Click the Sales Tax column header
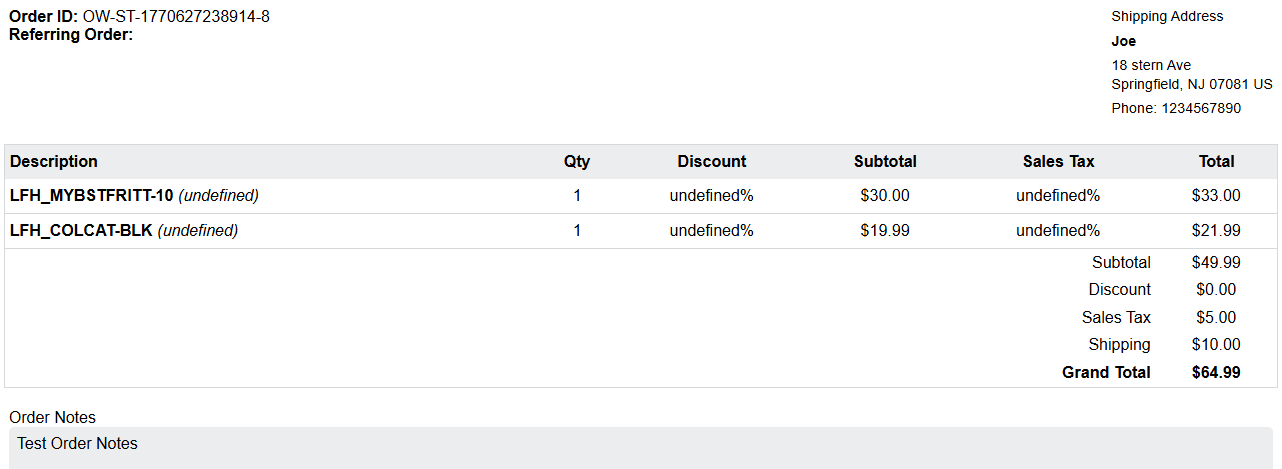The image size is (1282, 469). pos(1059,162)
